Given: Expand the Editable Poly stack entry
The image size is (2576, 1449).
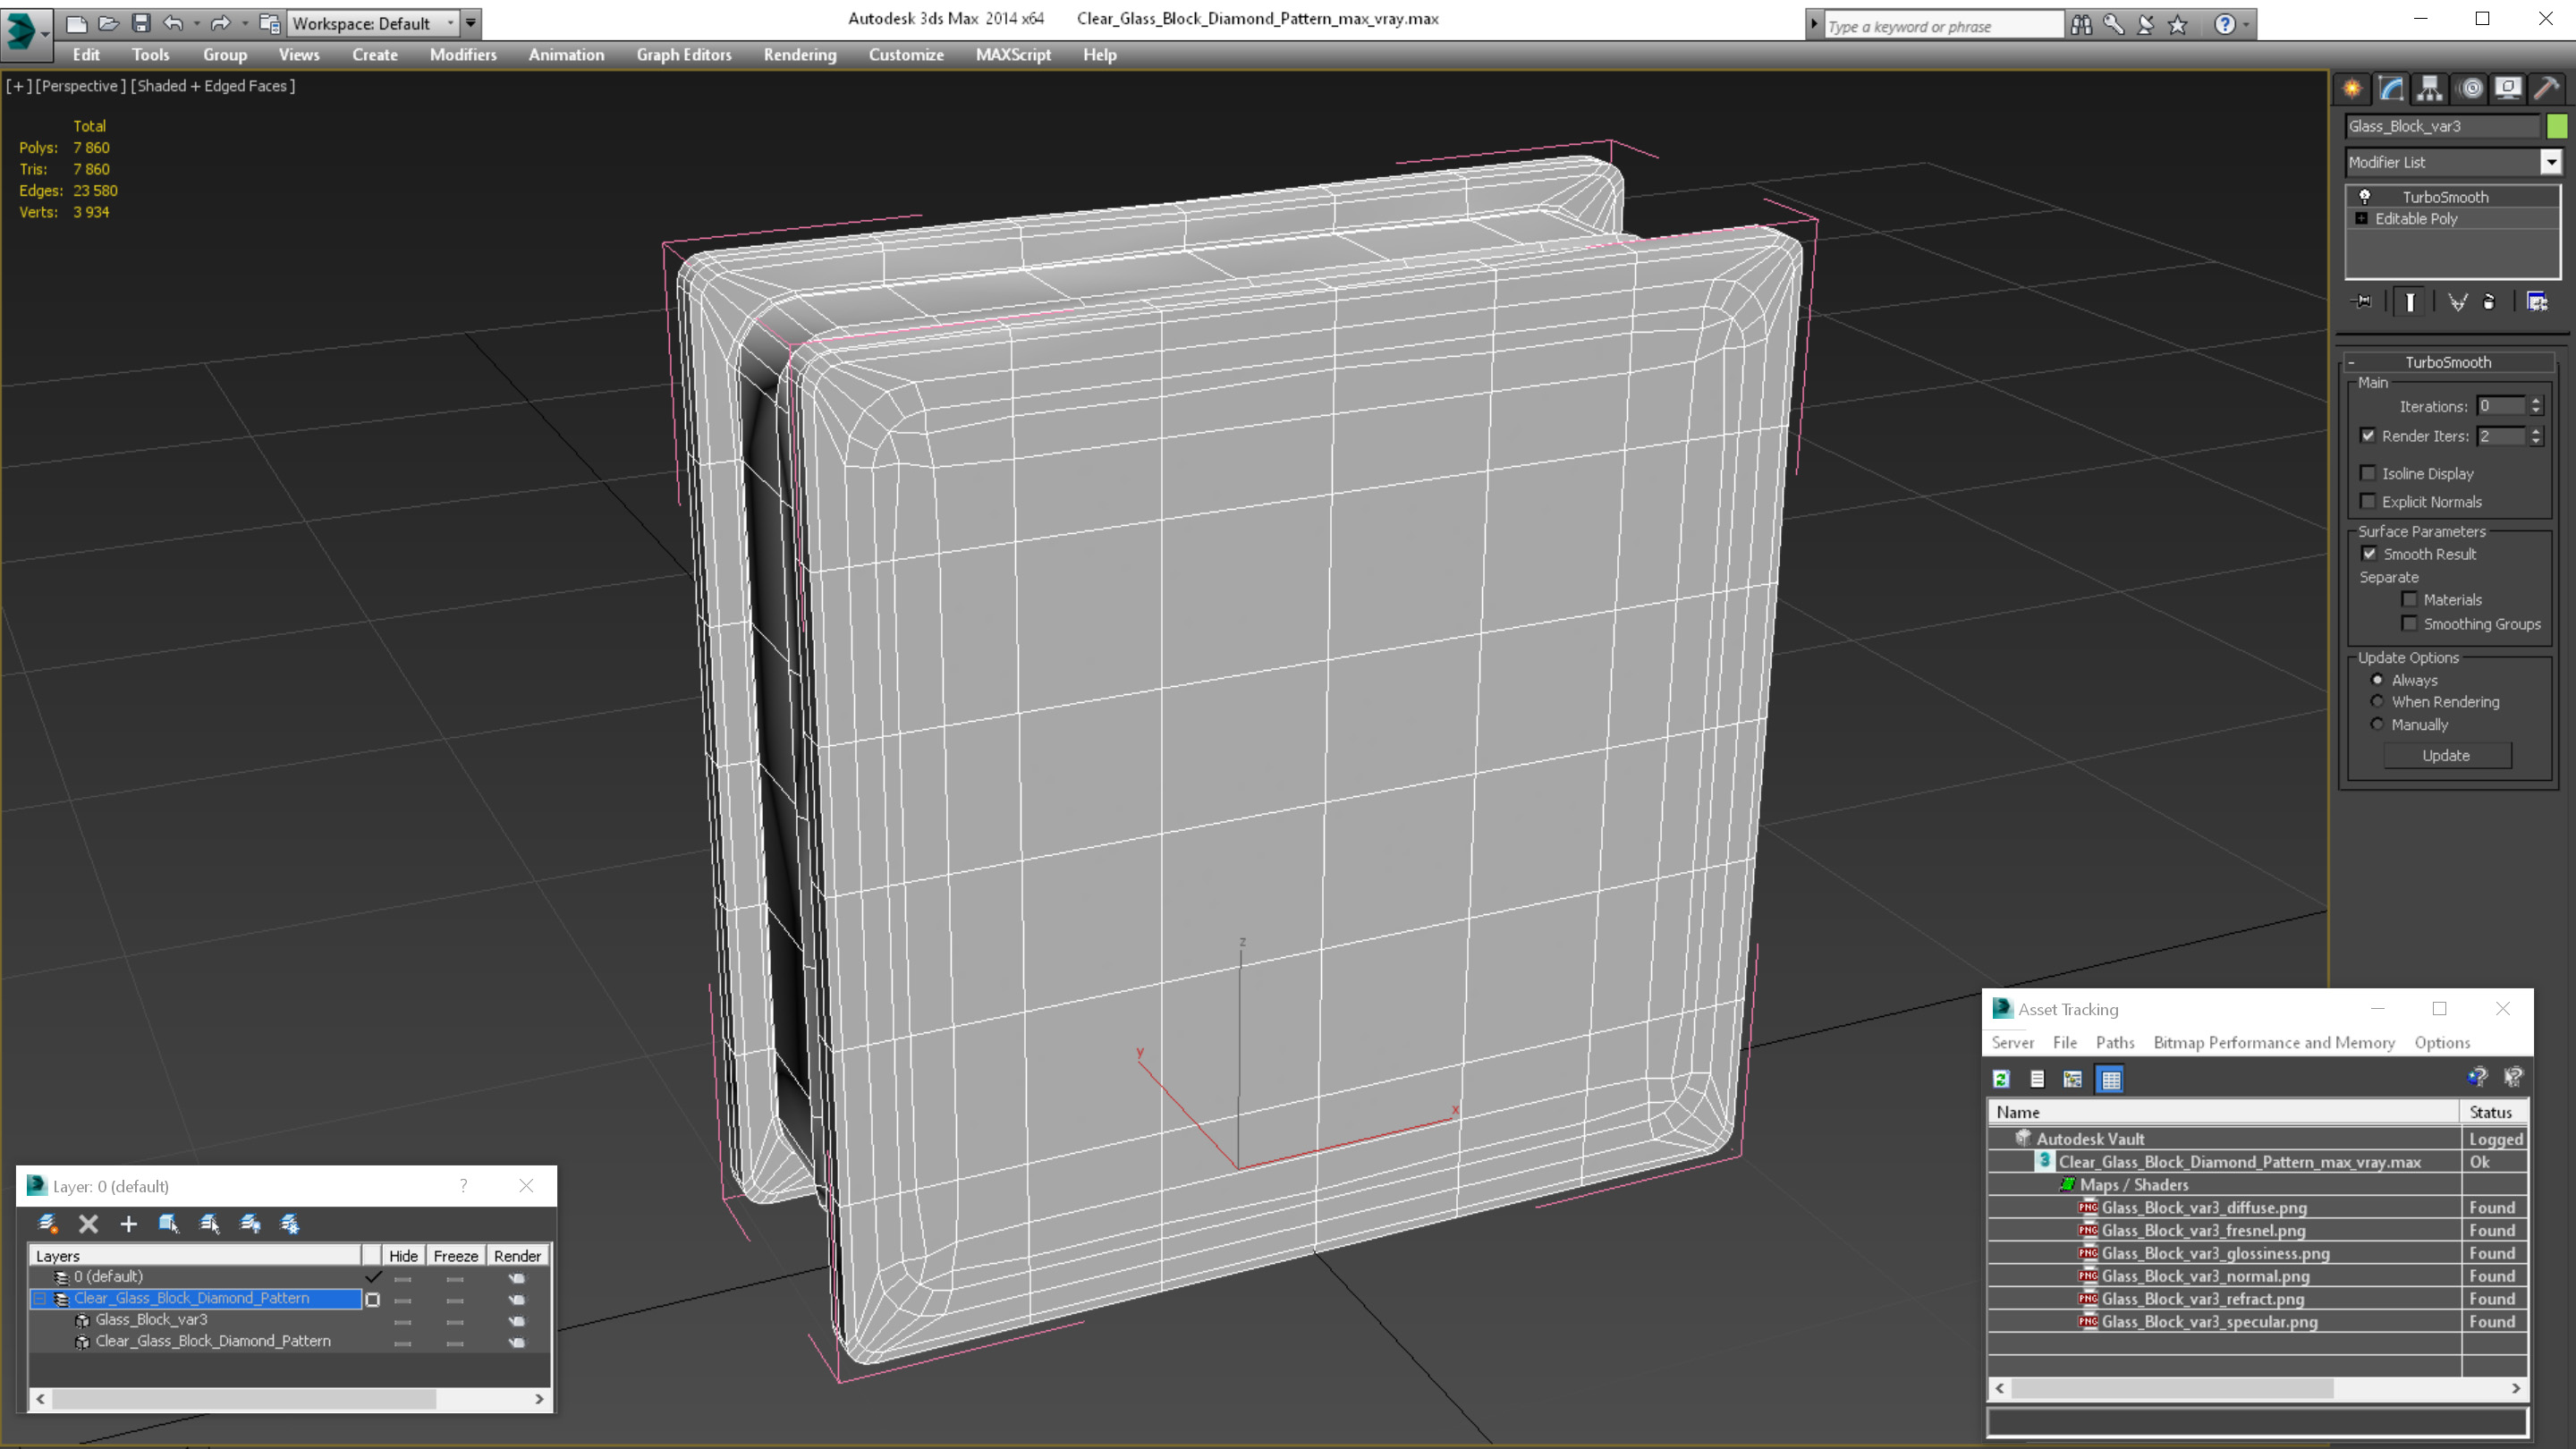Looking at the screenshot, I should coord(2361,218).
